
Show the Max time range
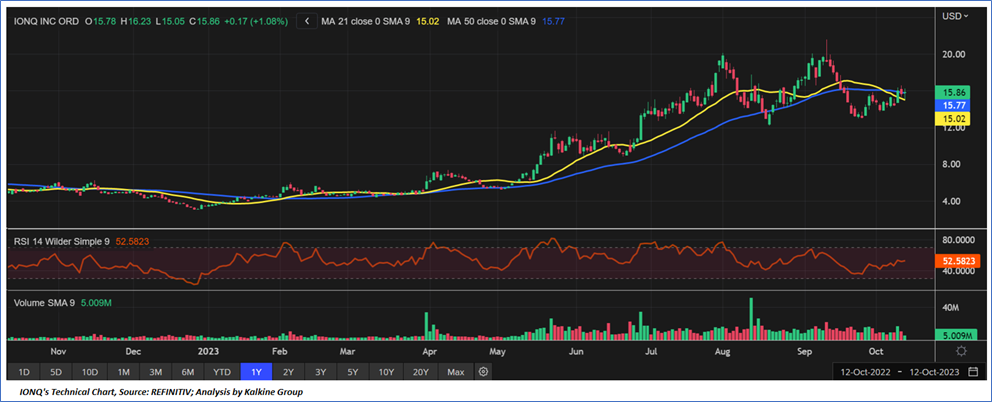455,372
